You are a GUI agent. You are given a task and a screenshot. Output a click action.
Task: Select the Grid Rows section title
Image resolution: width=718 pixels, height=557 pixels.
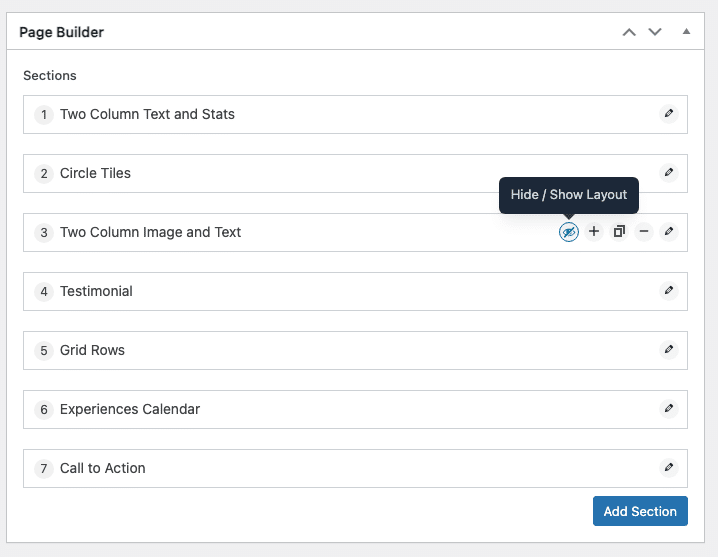(92, 350)
